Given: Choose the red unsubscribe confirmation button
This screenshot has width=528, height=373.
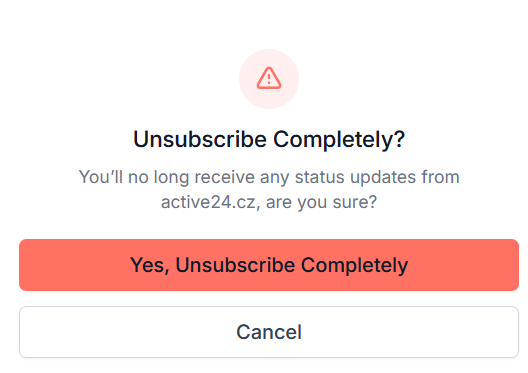Looking at the screenshot, I should [x=269, y=265].
